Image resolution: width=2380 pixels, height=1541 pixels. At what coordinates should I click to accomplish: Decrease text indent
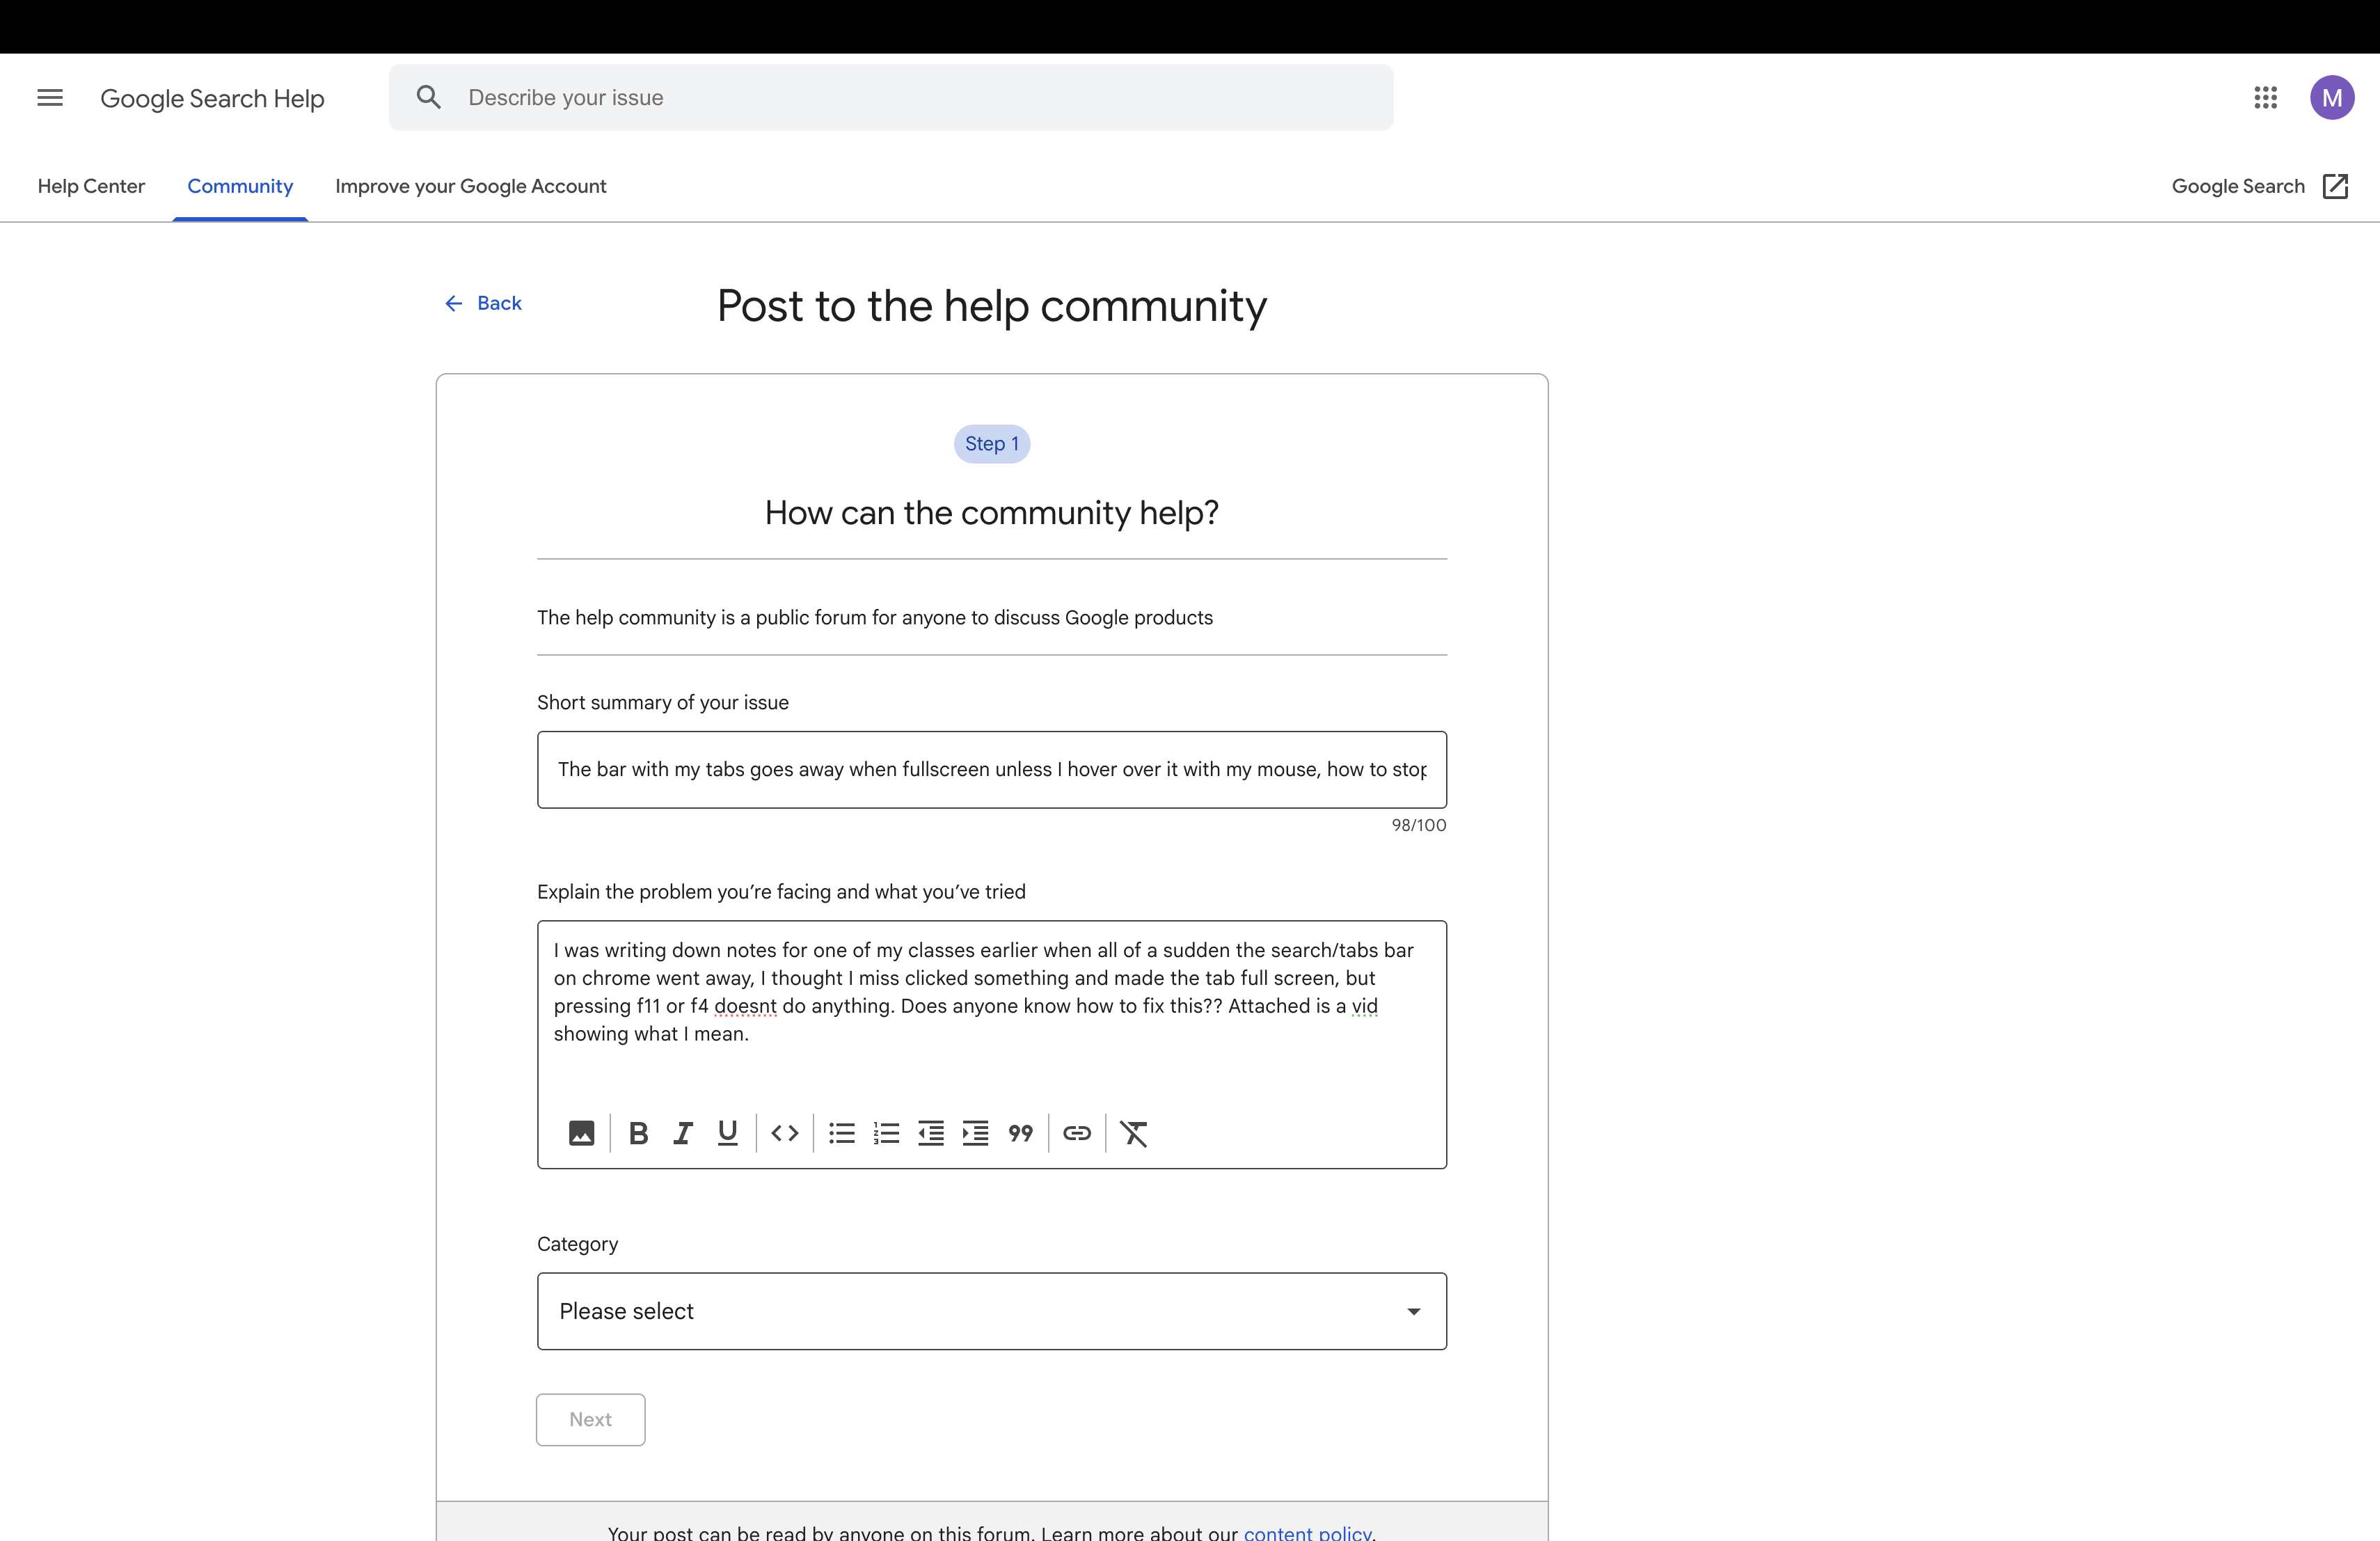click(x=931, y=1133)
